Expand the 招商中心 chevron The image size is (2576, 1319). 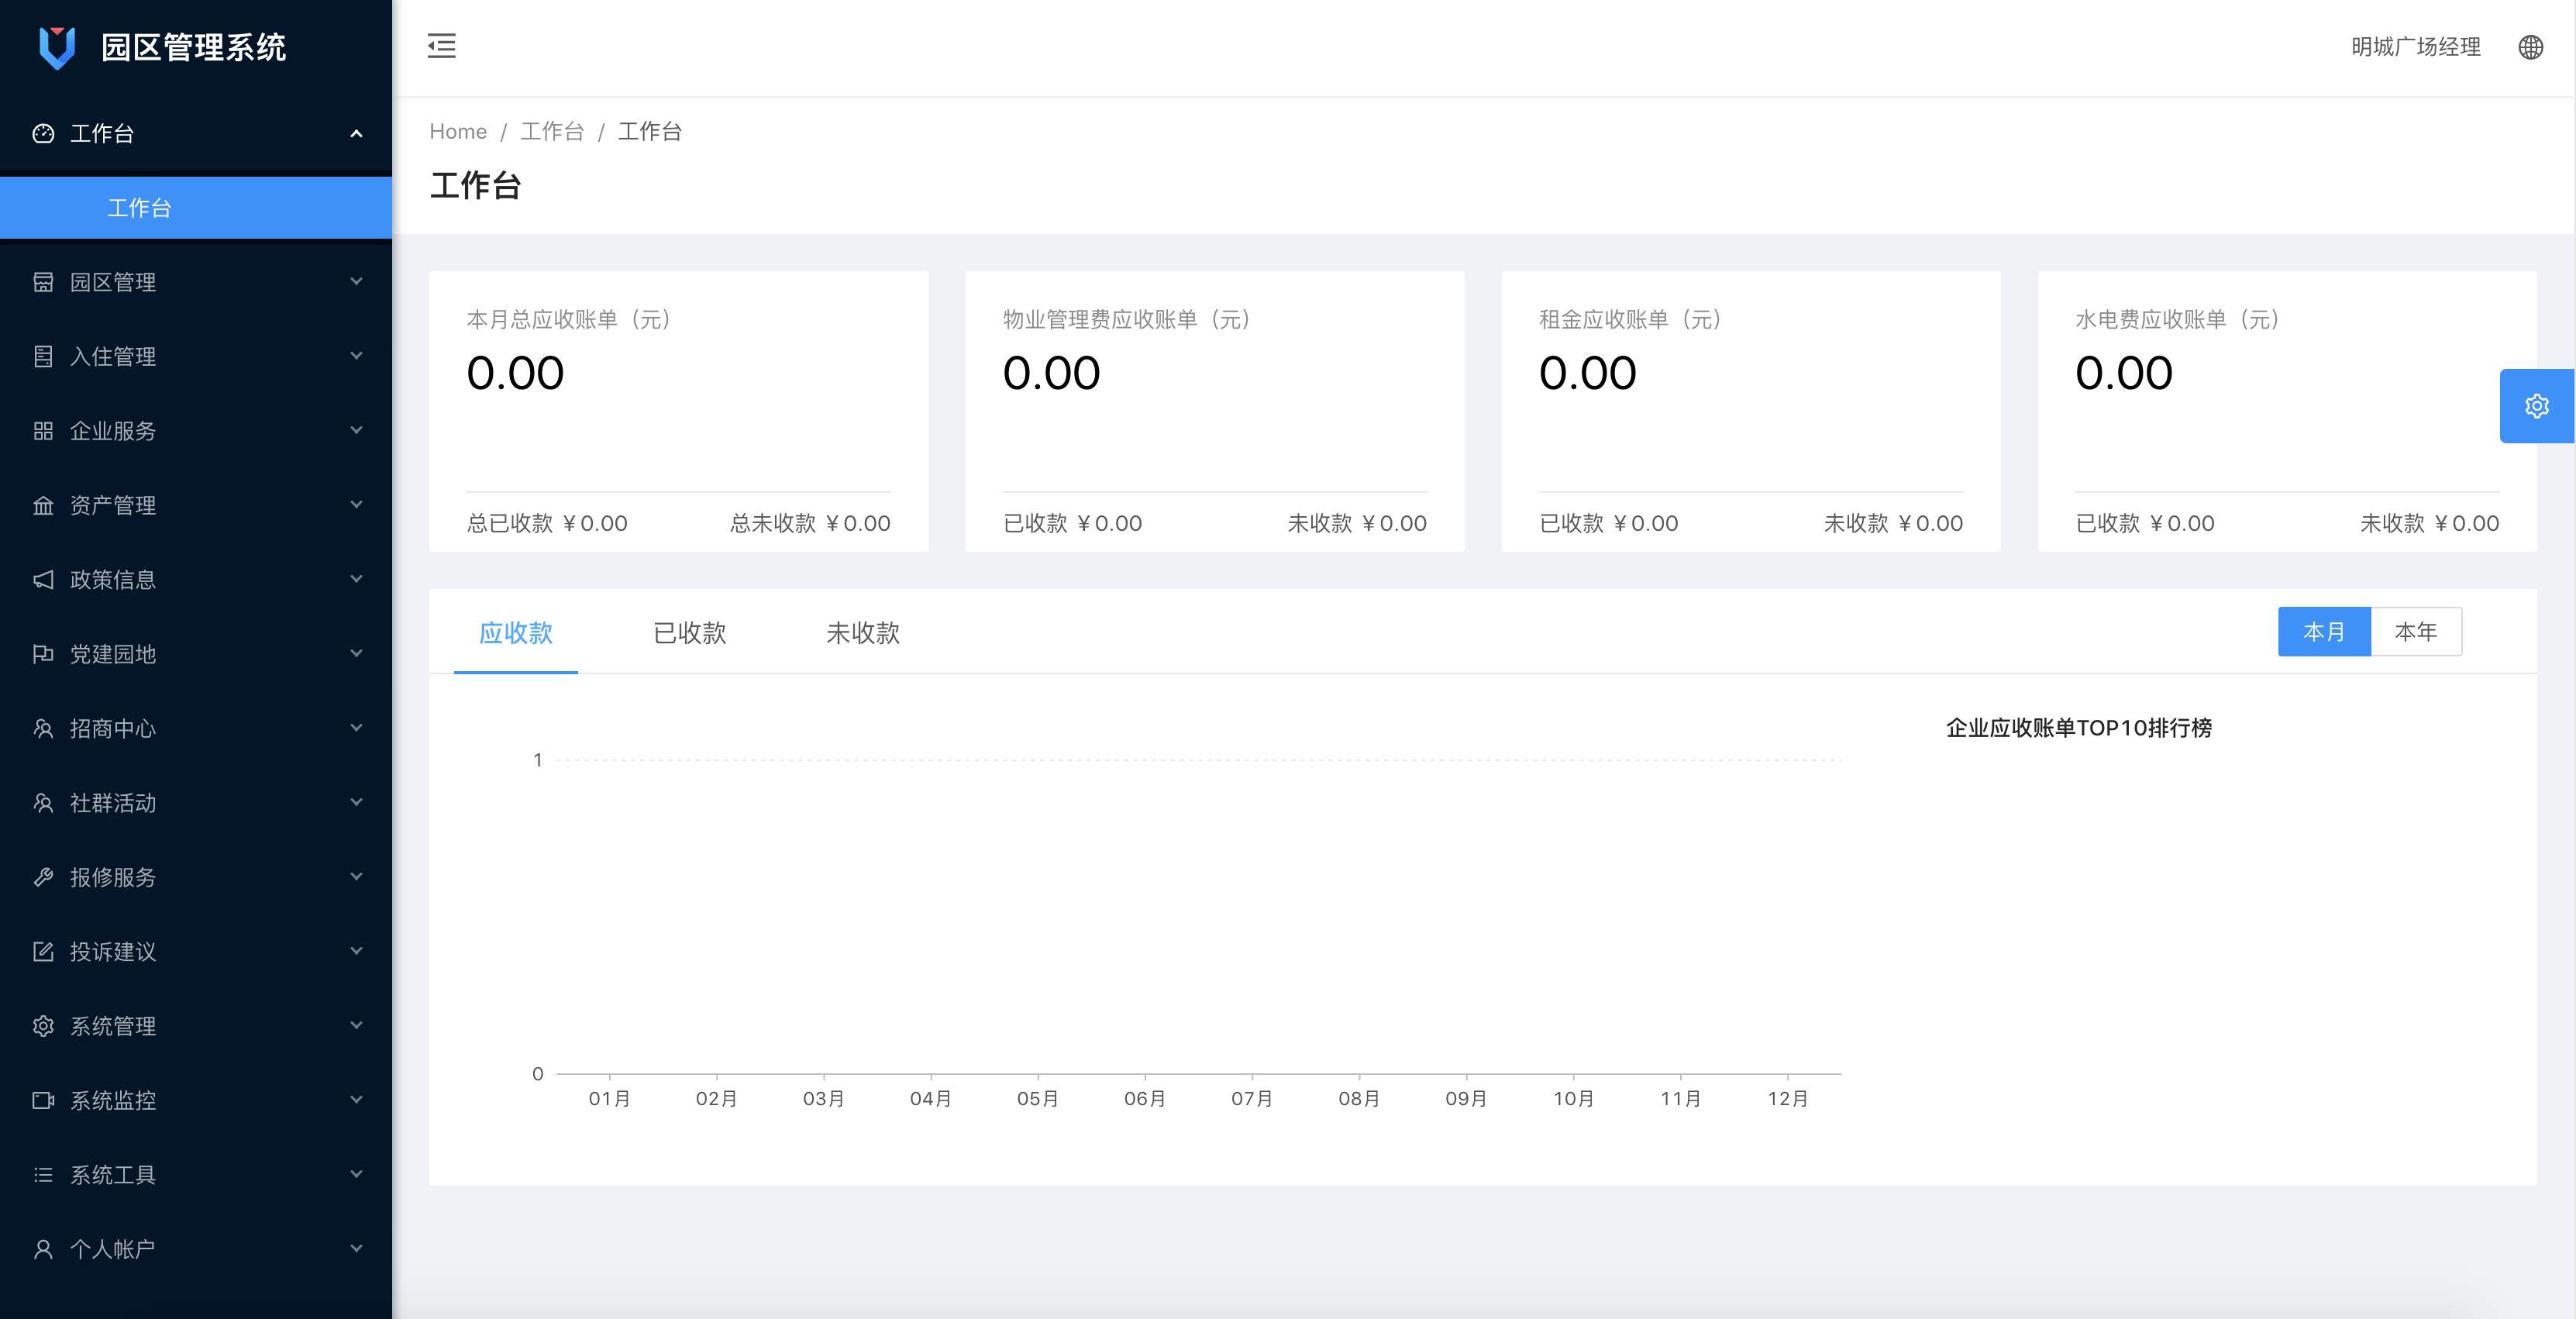(x=356, y=728)
